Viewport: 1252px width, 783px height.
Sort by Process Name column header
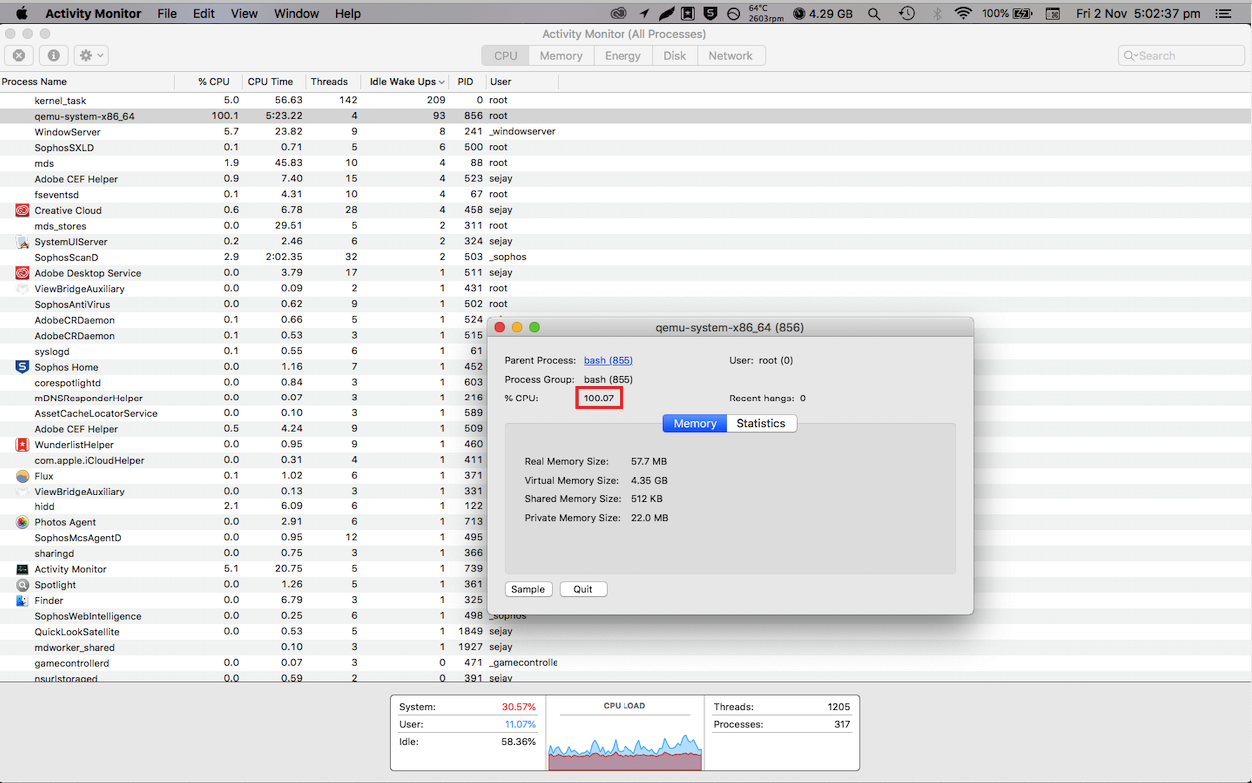pyautogui.click(x=87, y=82)
